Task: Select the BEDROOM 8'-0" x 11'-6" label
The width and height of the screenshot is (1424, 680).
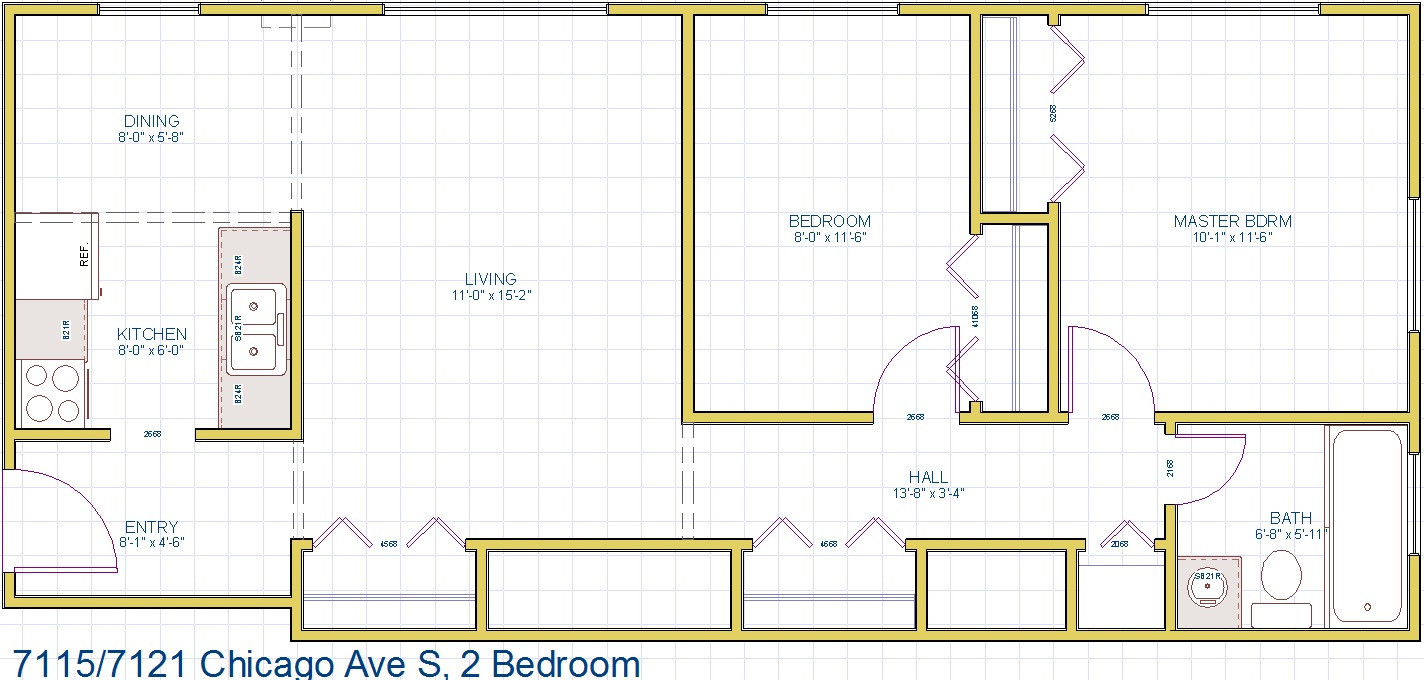Action: tap(829, 229)
